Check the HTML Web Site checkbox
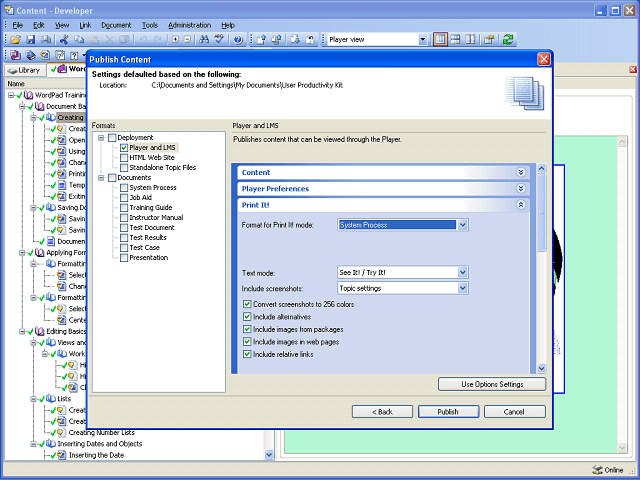The image size is (640, 480). coord(124,158)
